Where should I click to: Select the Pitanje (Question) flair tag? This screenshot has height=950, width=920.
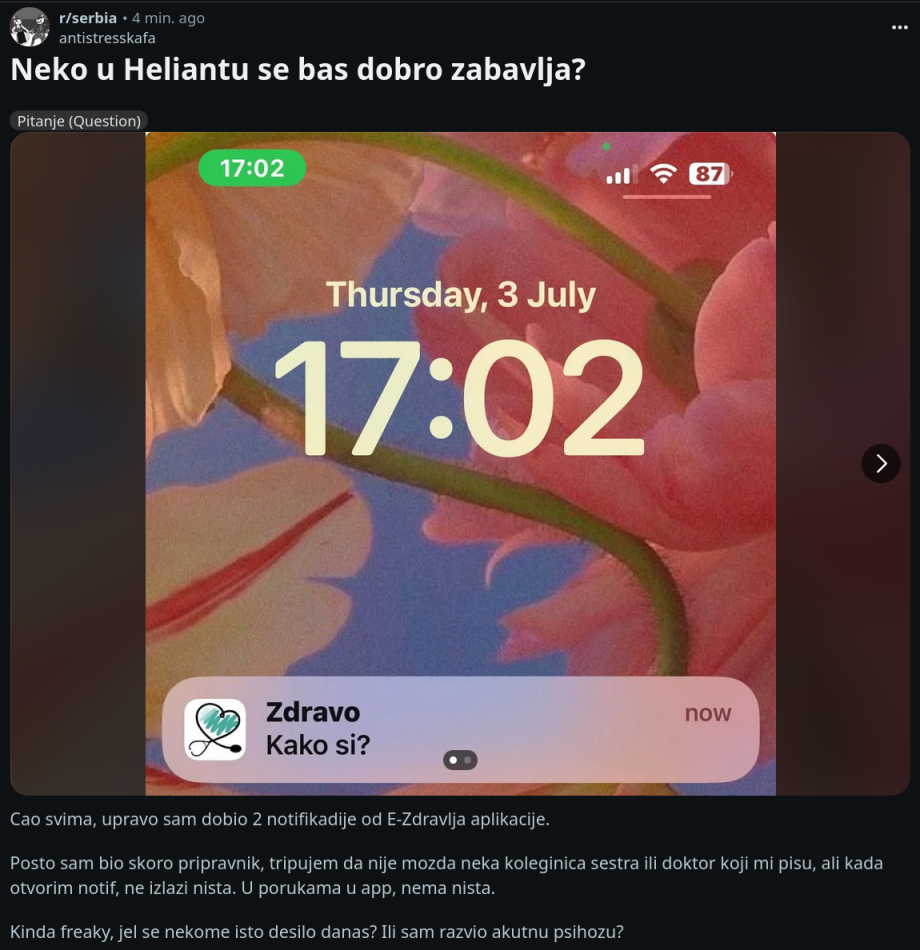click(79, 121)
